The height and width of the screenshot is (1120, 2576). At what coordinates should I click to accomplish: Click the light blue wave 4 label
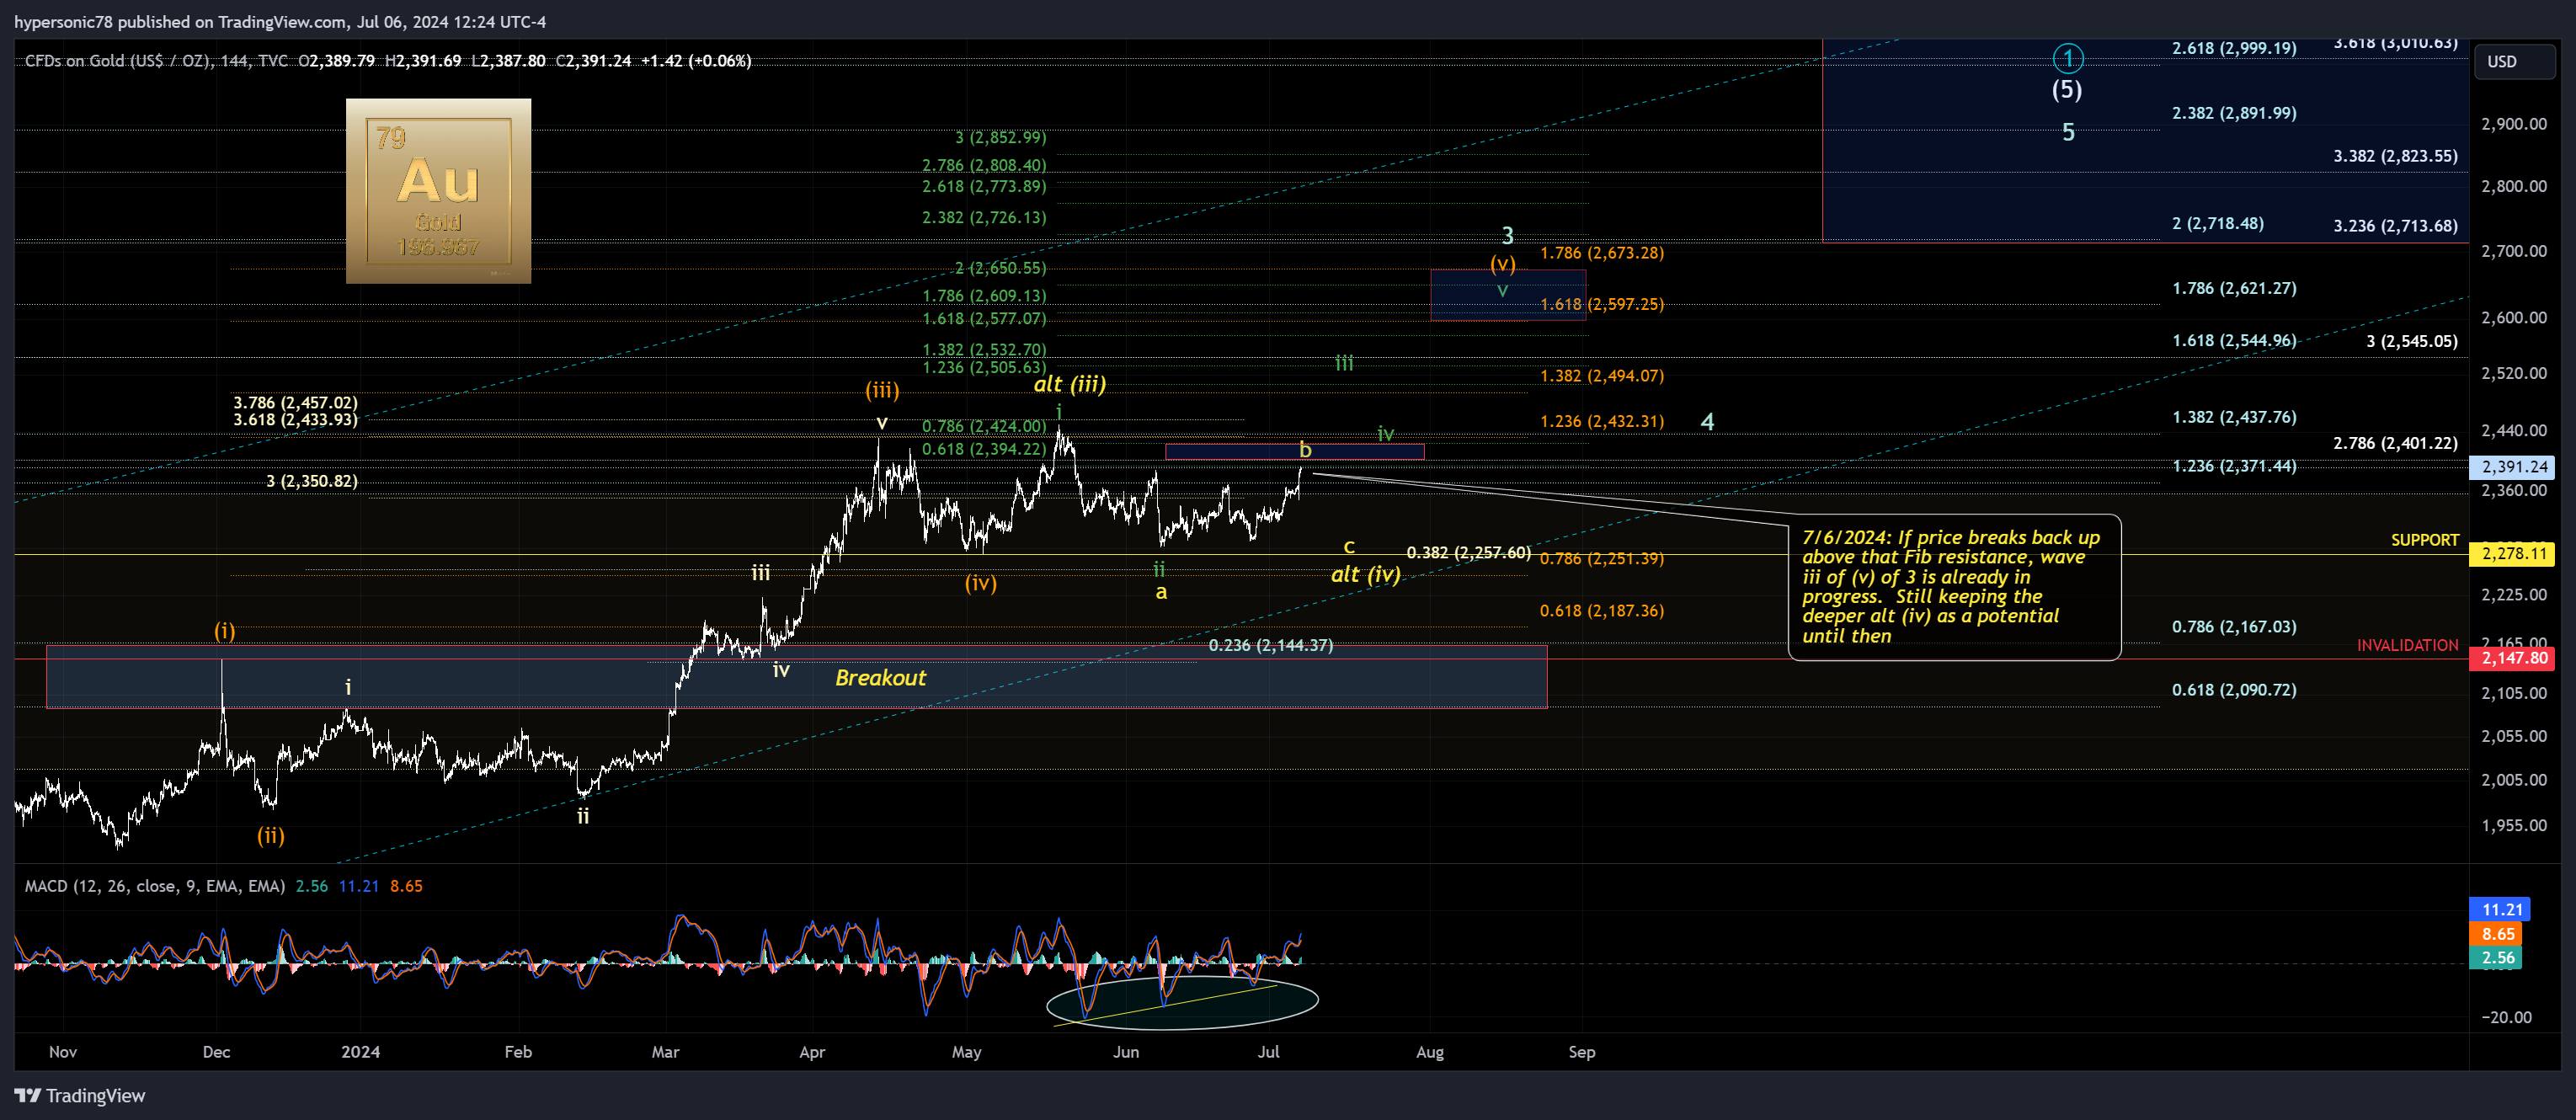coord(1707,422)
